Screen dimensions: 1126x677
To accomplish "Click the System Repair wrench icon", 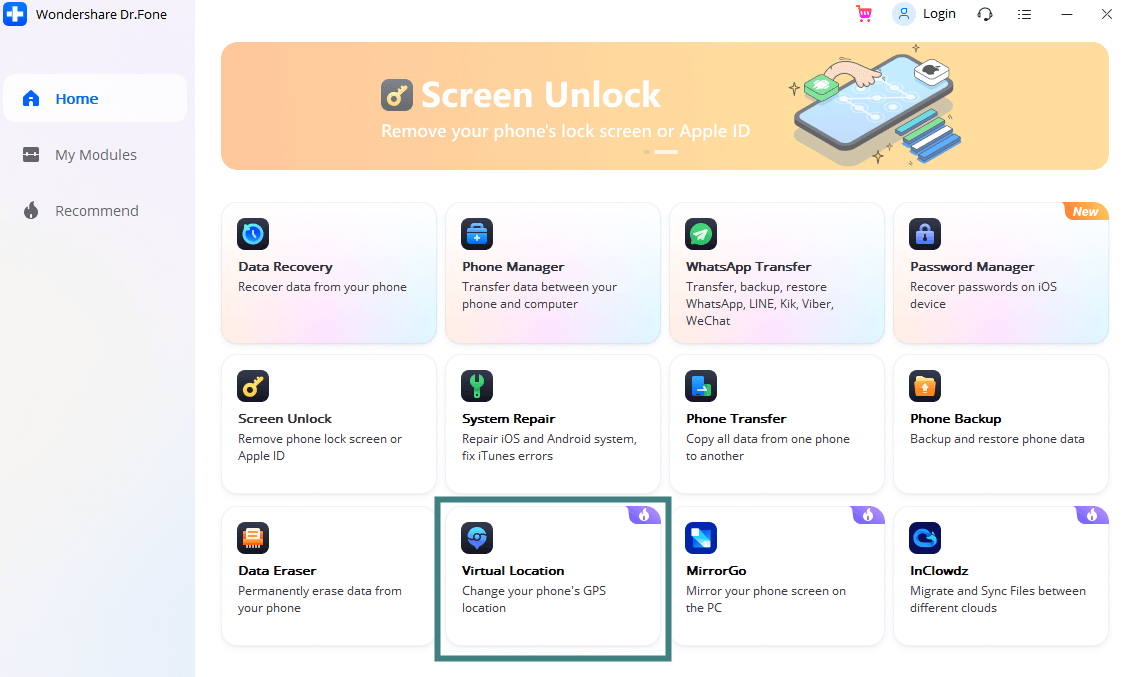I will click(477, 386).
